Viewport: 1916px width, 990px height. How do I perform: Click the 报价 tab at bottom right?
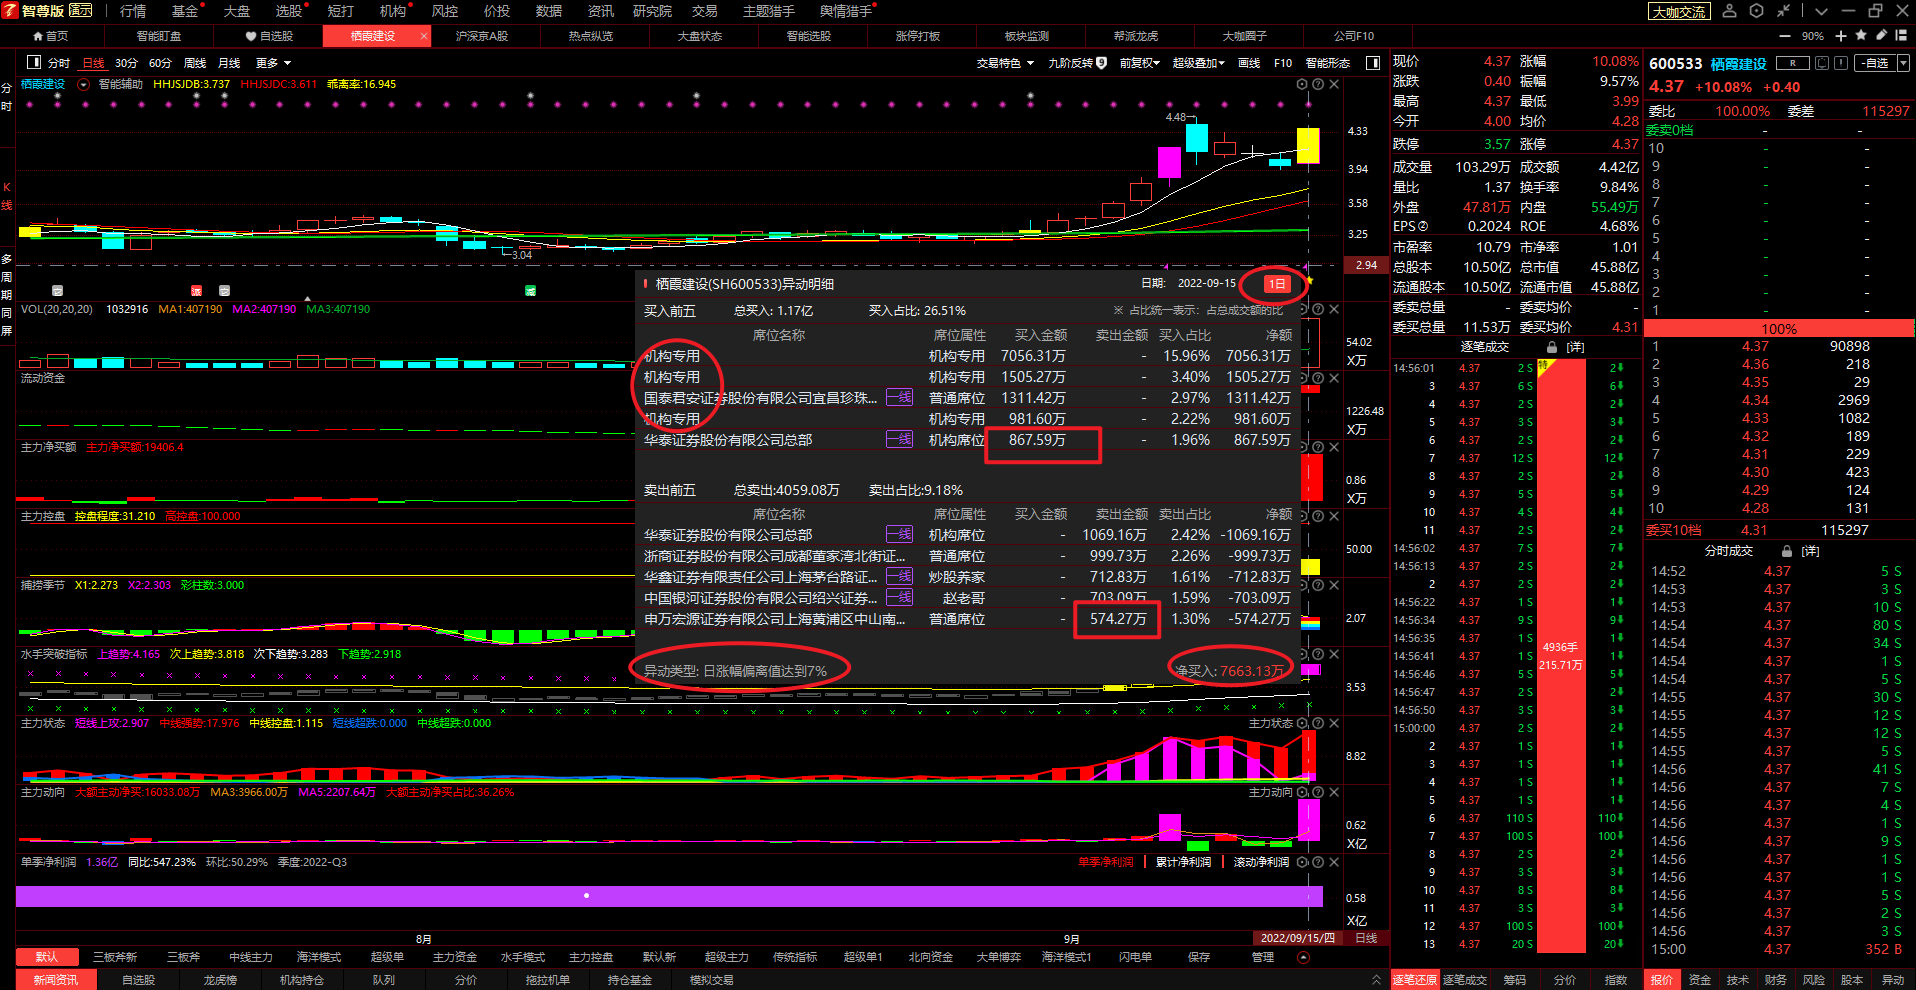[x=1661, y=980]
